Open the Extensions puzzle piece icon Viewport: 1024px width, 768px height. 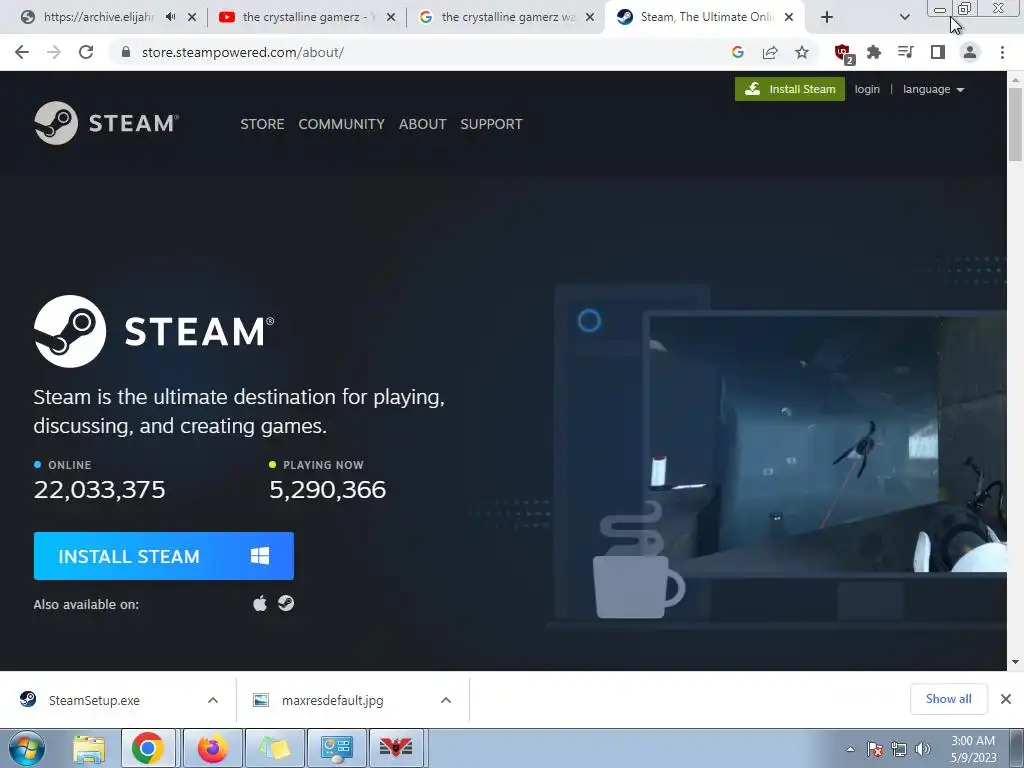[x=874, y=52]
